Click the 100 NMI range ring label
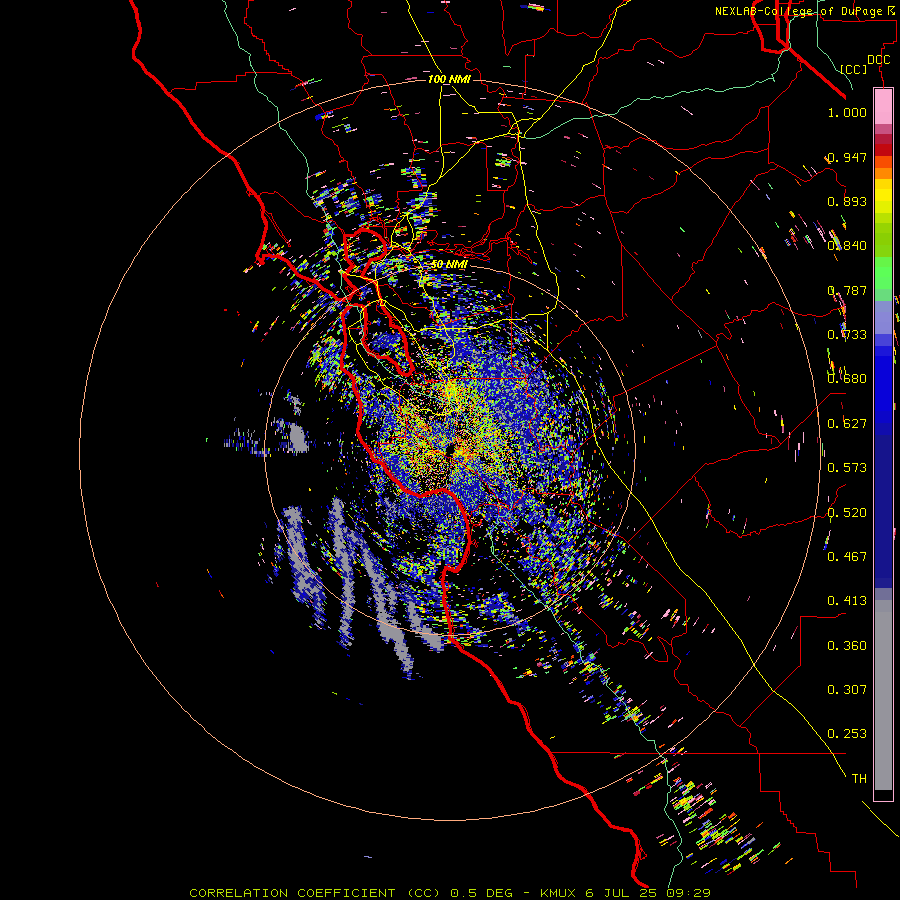Image resolution: width=900 pixels, height=900 pixels. pos(449,79)
